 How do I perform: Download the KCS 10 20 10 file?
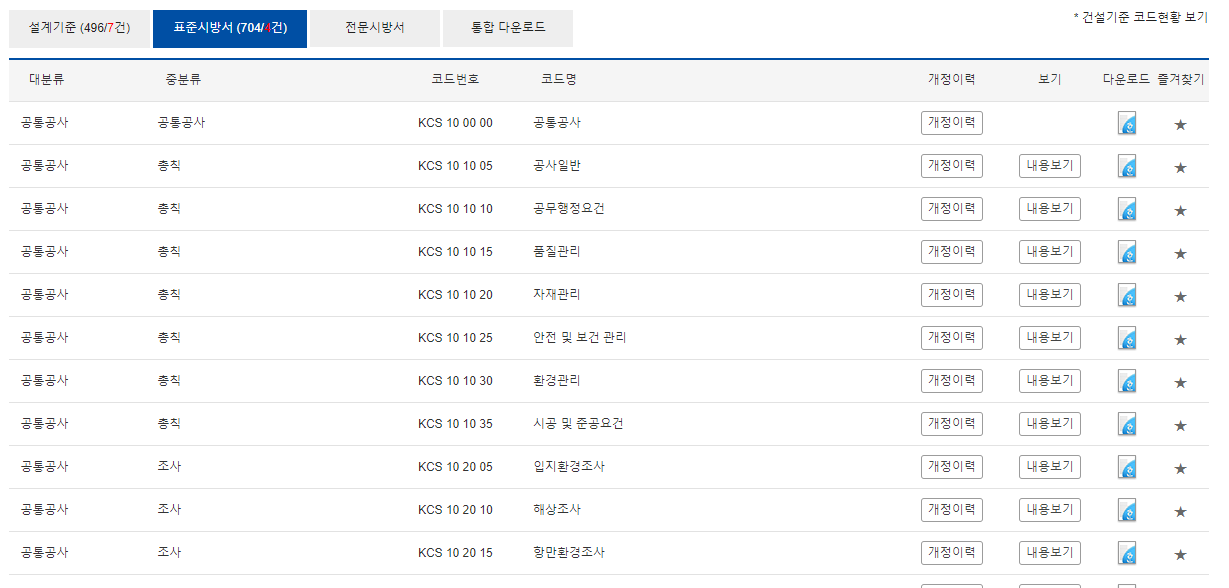point(1127,510)
